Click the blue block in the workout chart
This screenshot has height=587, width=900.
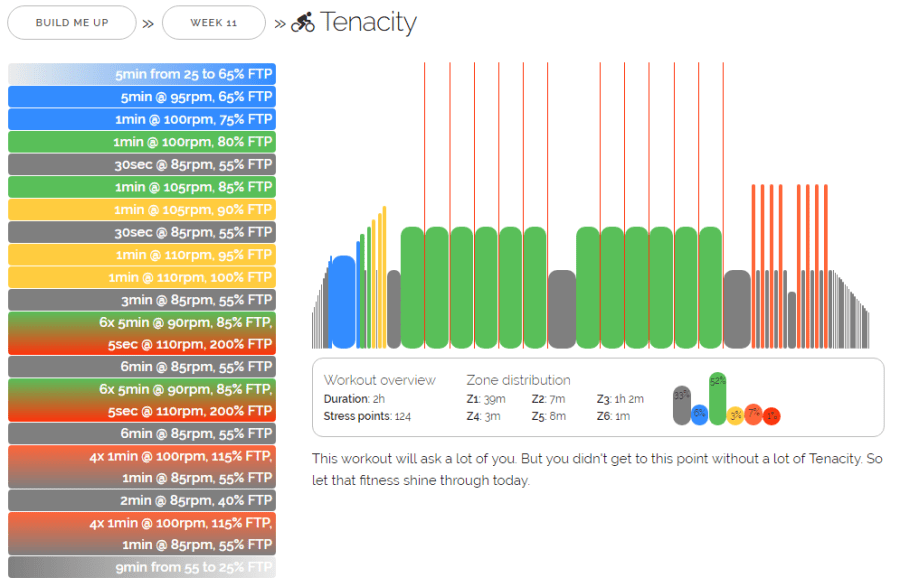tap(343, 301)
